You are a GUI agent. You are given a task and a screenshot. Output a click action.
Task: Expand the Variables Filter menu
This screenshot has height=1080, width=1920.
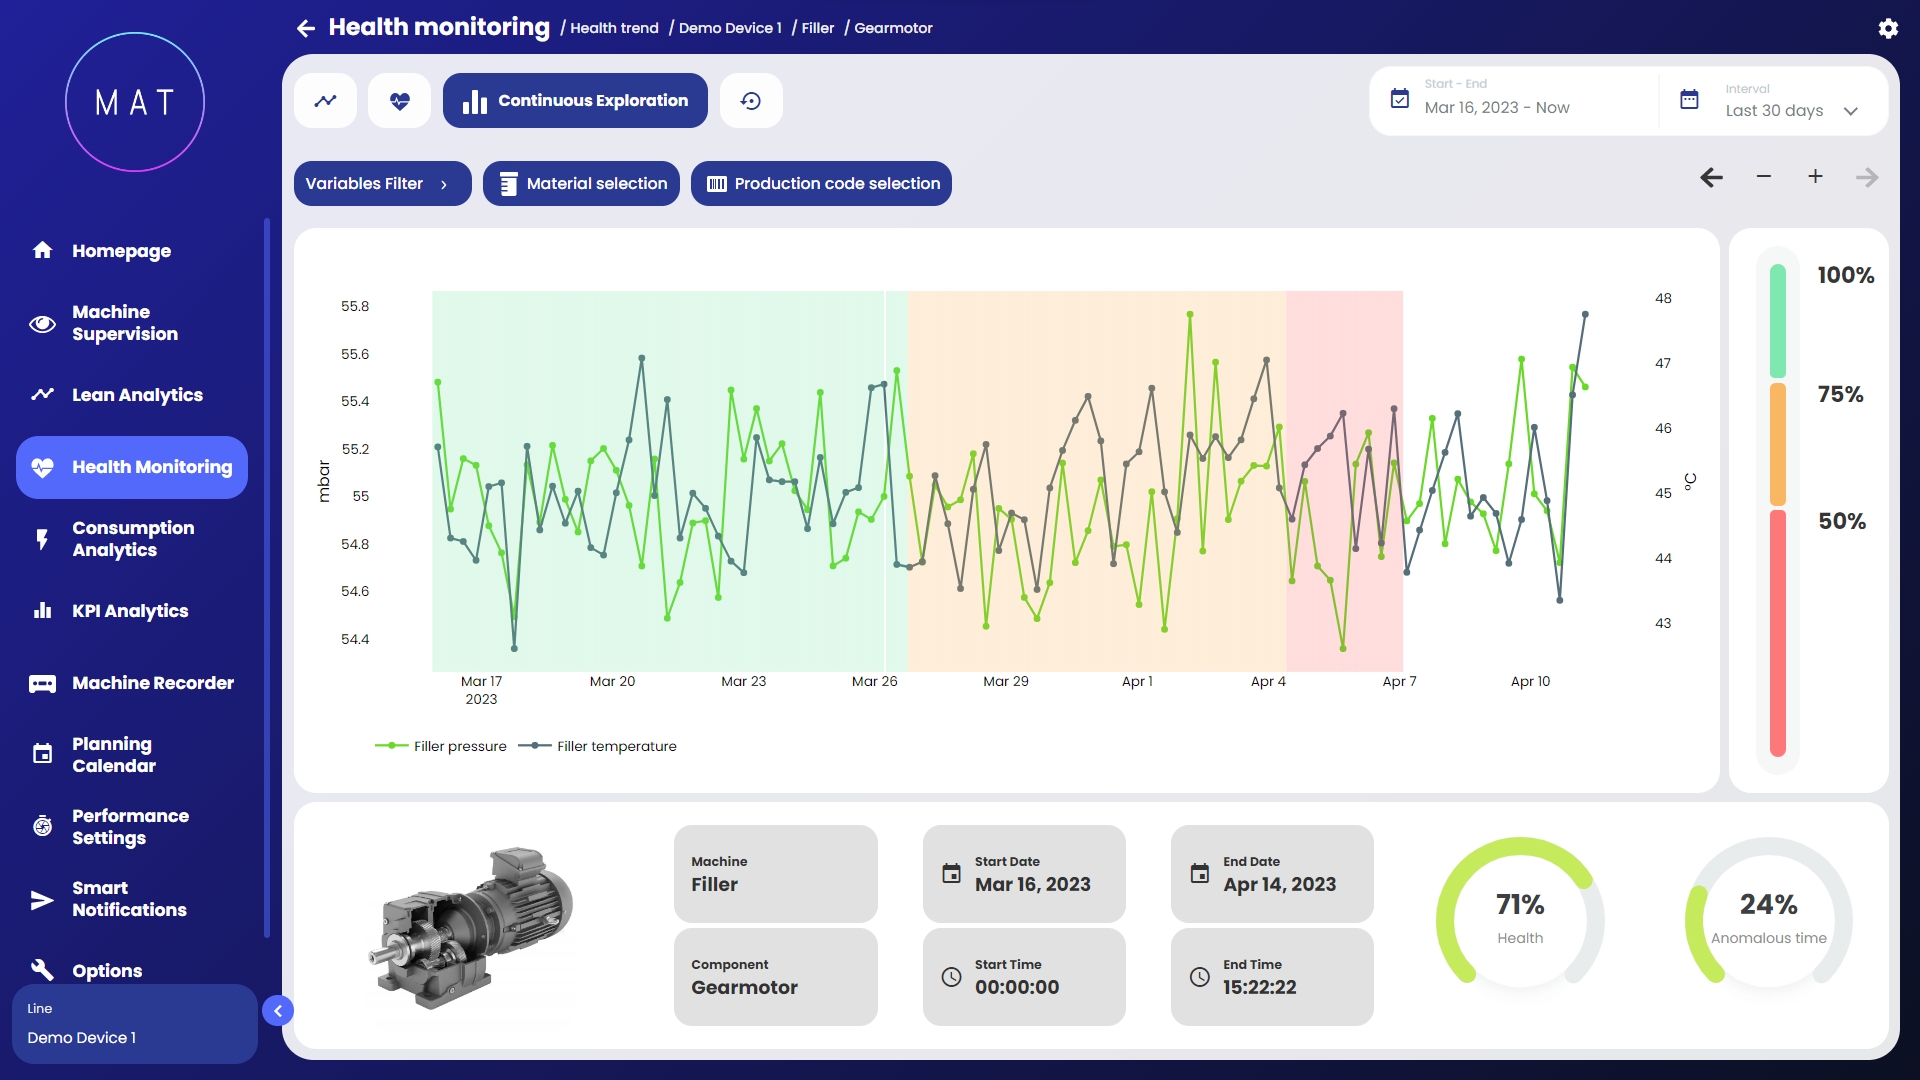click(x=382, y=184)
